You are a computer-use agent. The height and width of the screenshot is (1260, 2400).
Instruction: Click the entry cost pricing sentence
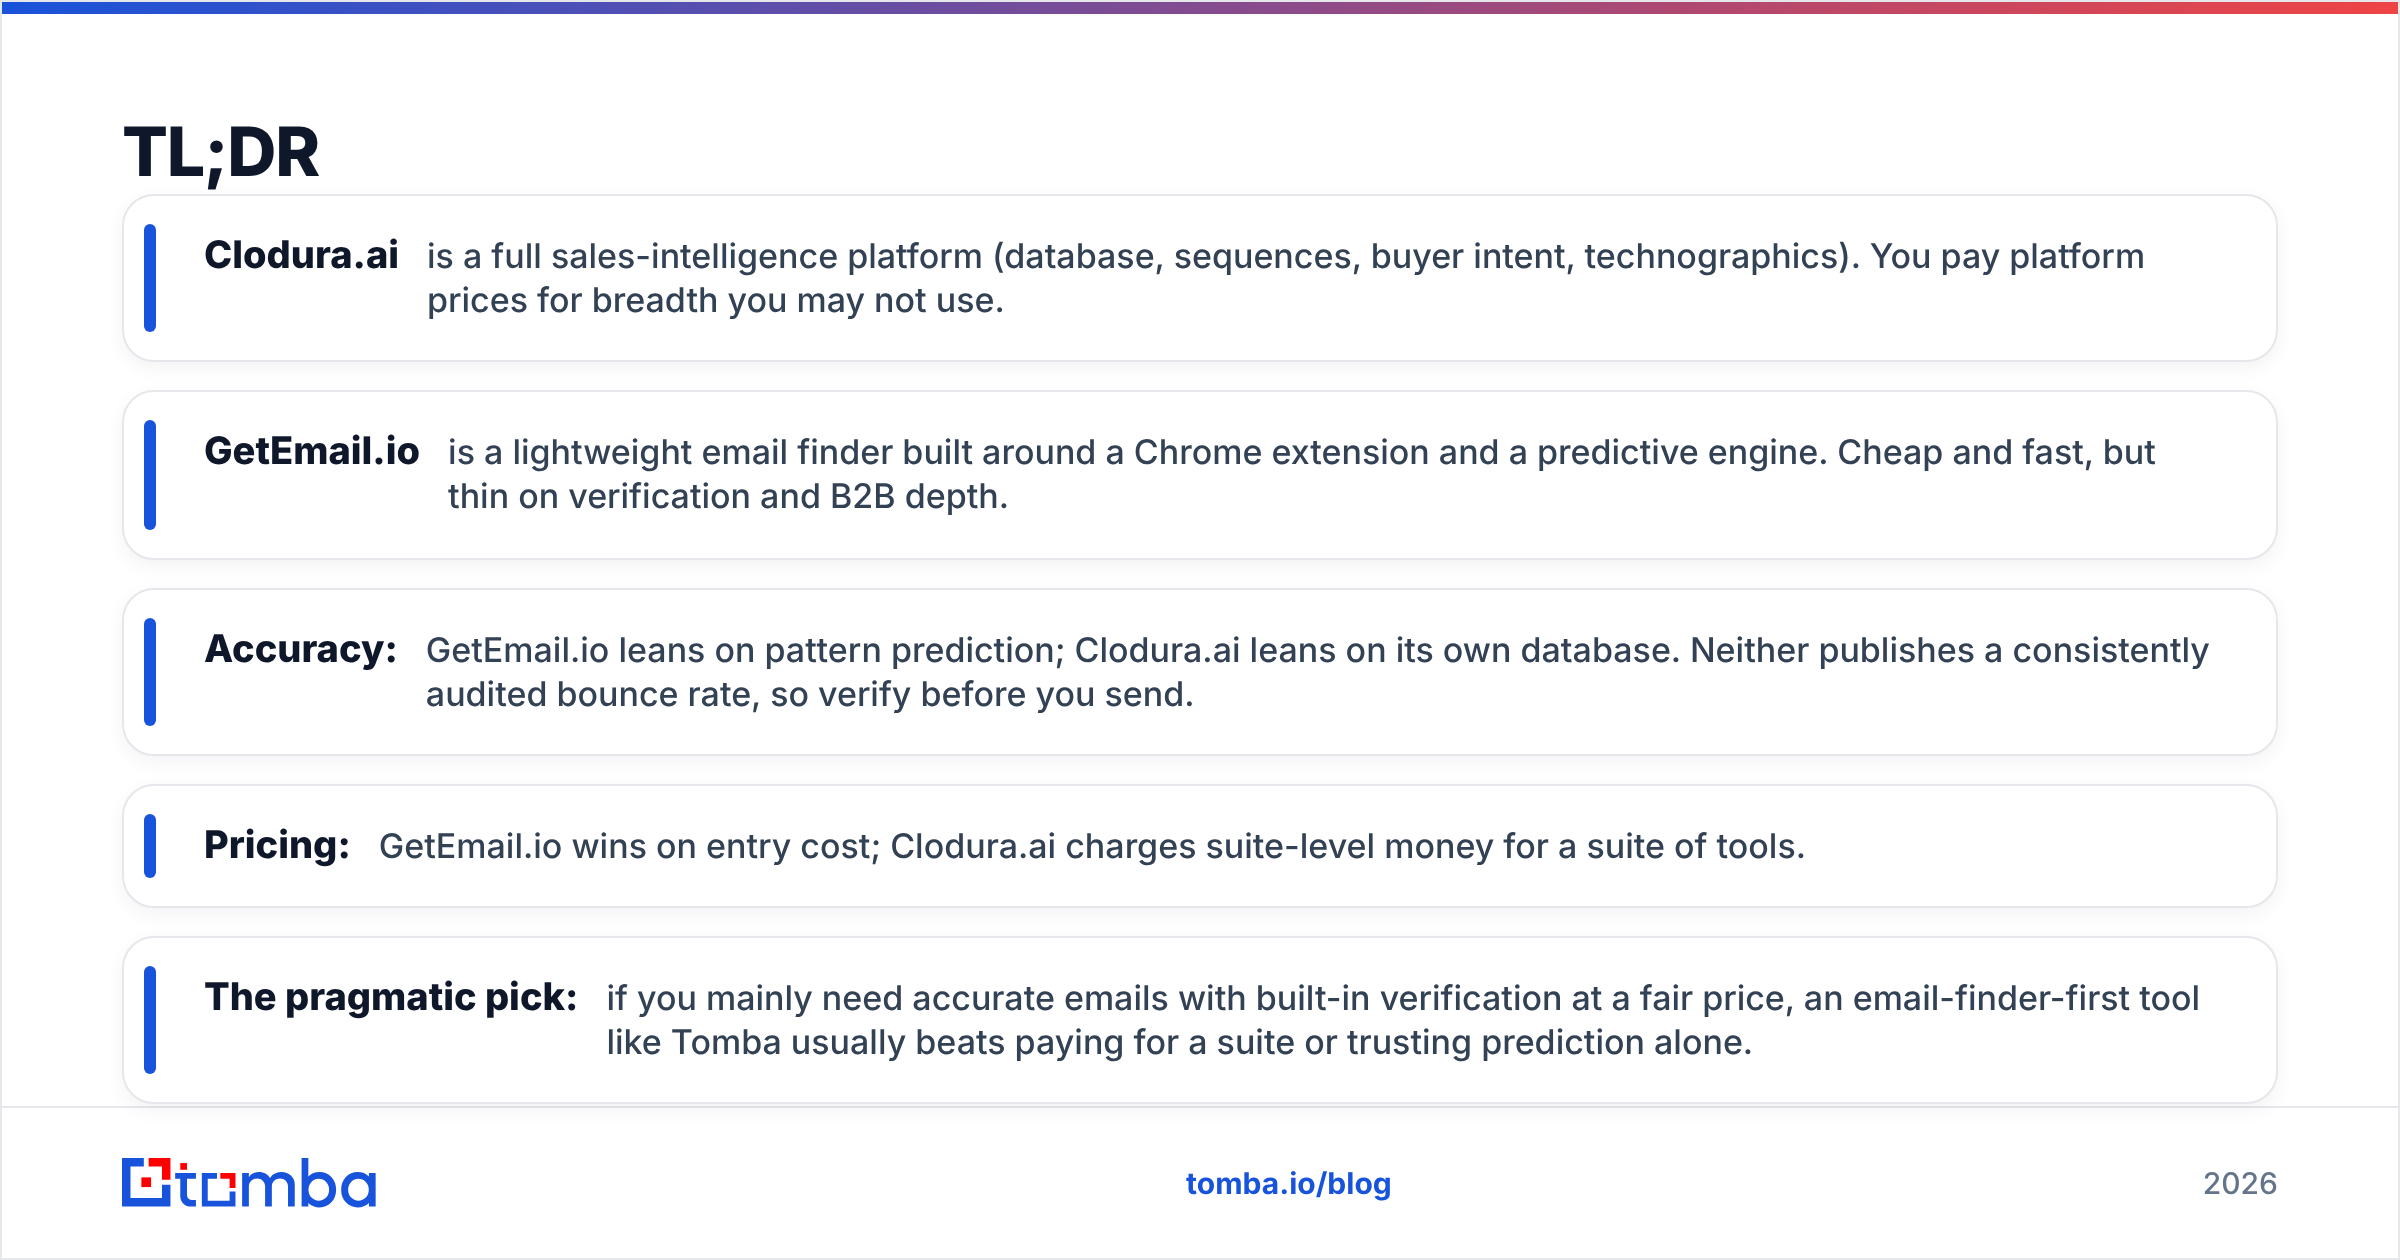point(1092,846)
